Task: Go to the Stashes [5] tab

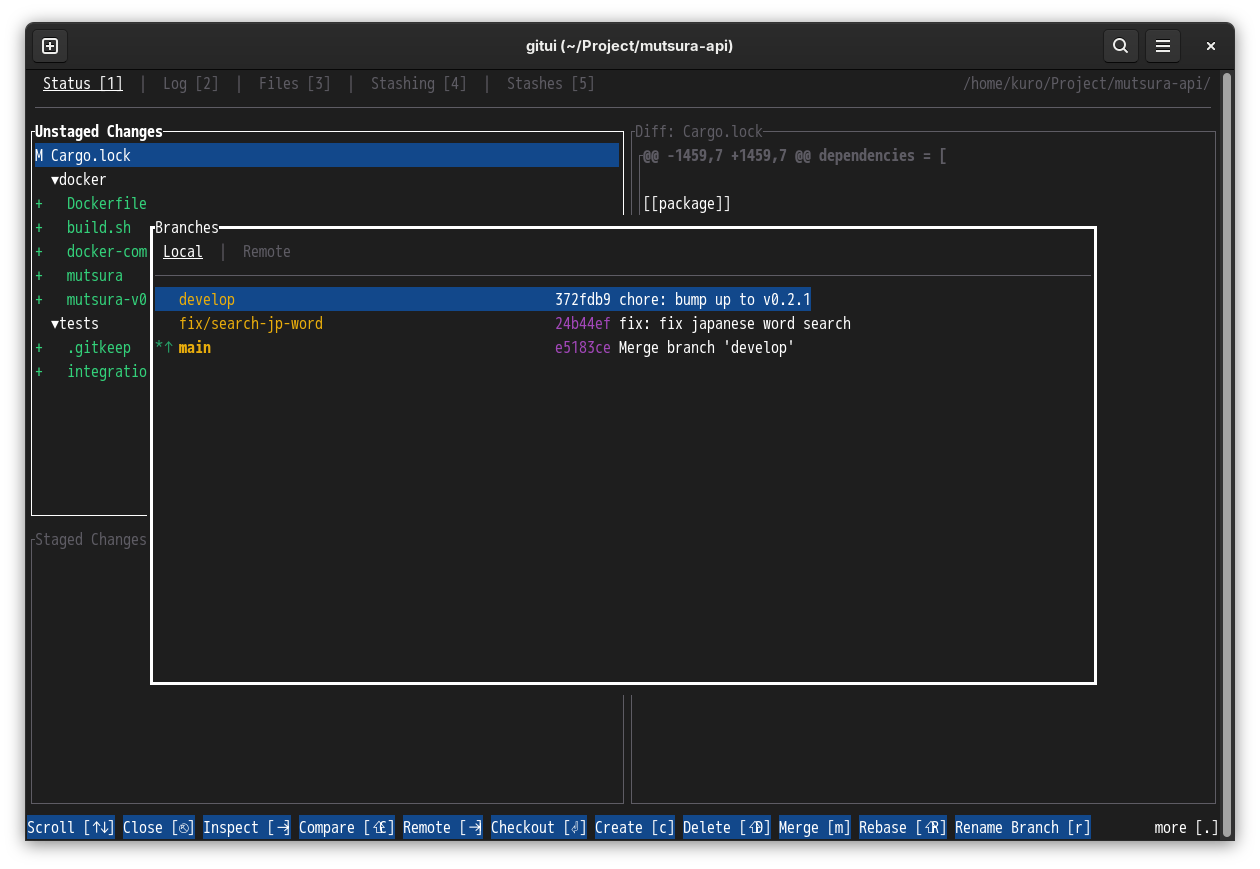Action: click(551, 84)
